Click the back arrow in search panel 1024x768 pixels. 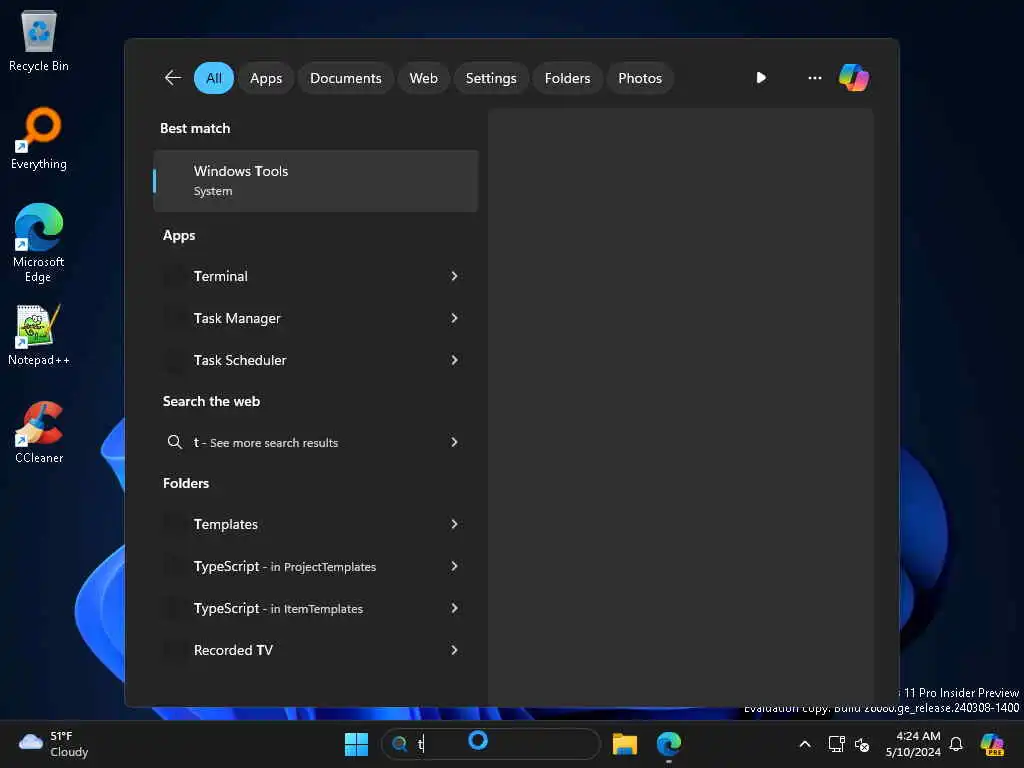(173, 78)
